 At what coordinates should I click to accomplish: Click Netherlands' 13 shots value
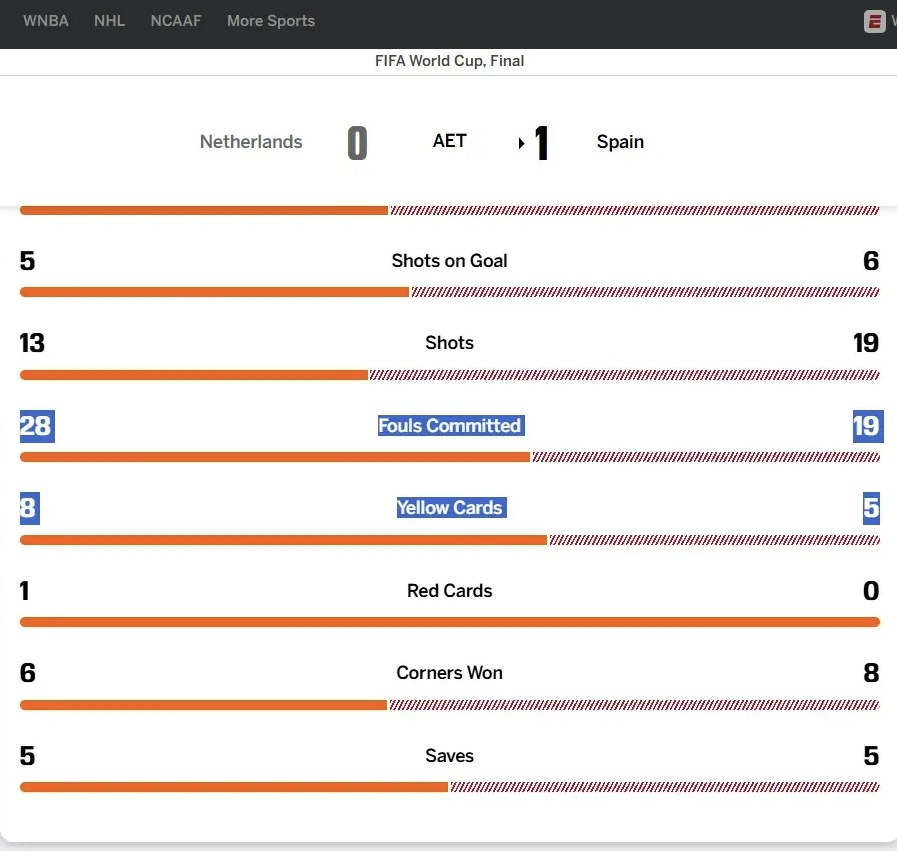[32, 343]
